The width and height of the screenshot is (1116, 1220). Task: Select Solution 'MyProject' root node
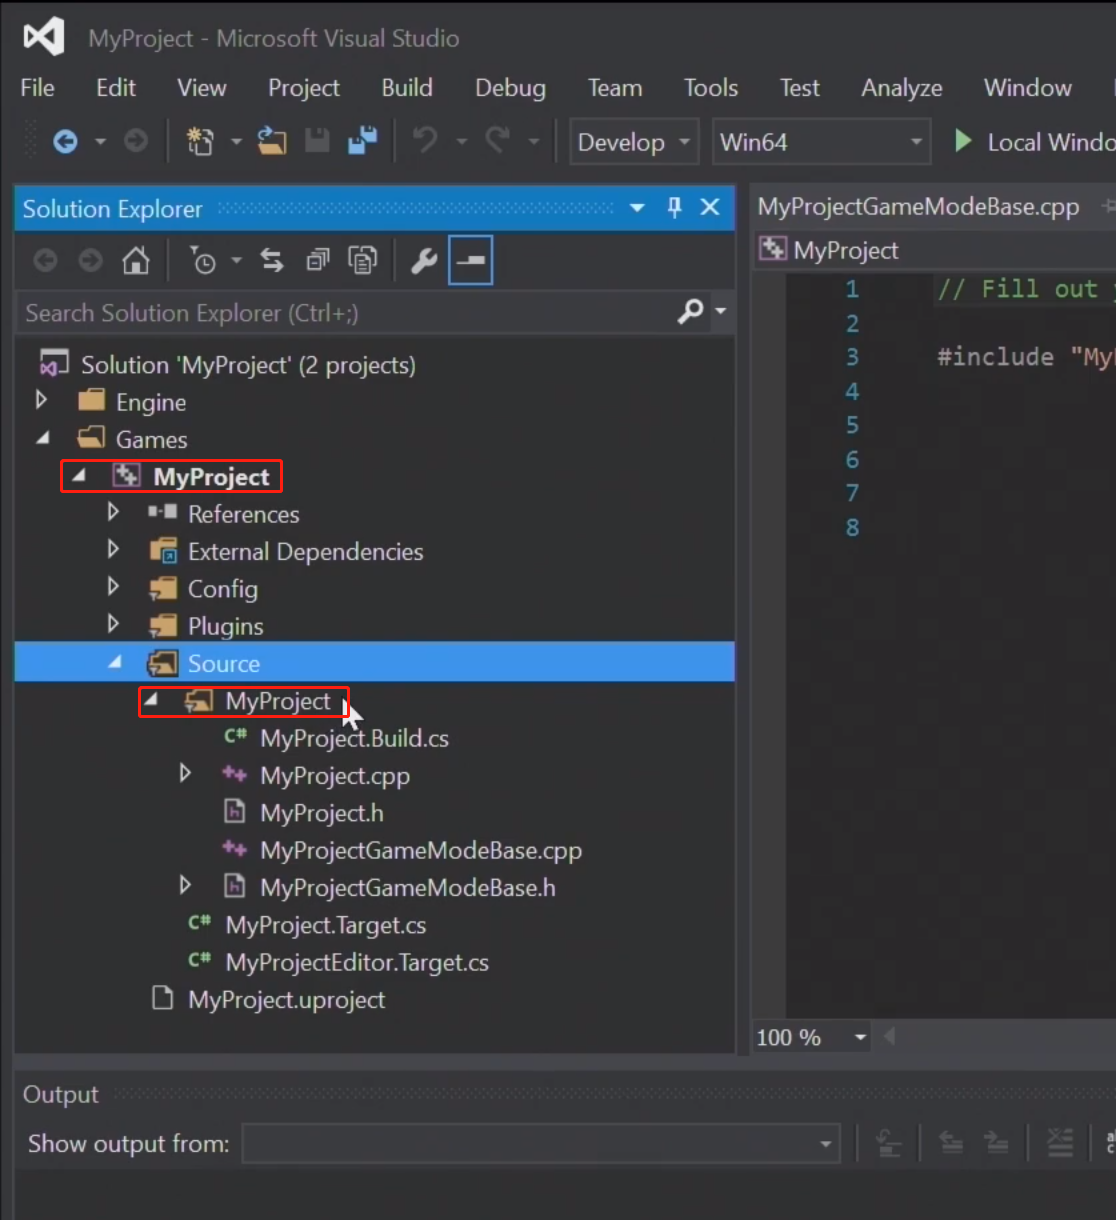click(248, 365)
